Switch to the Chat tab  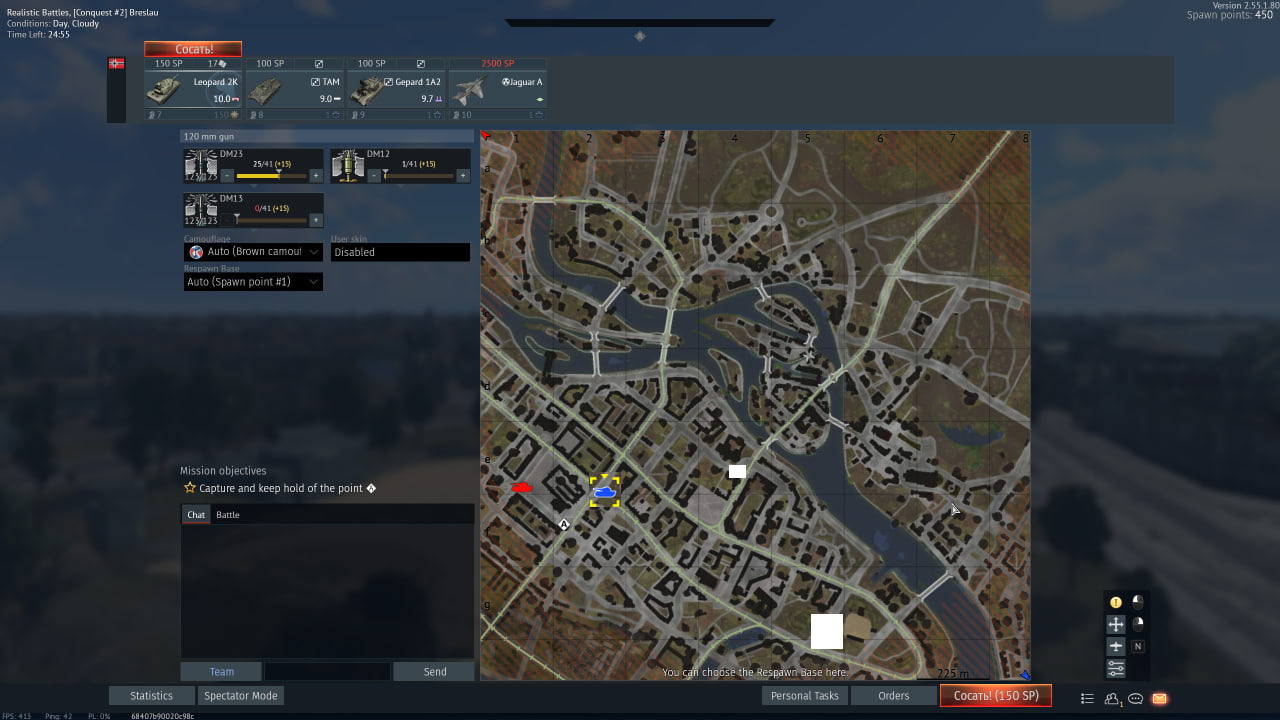pyautogui.click(x=196, y=515)
